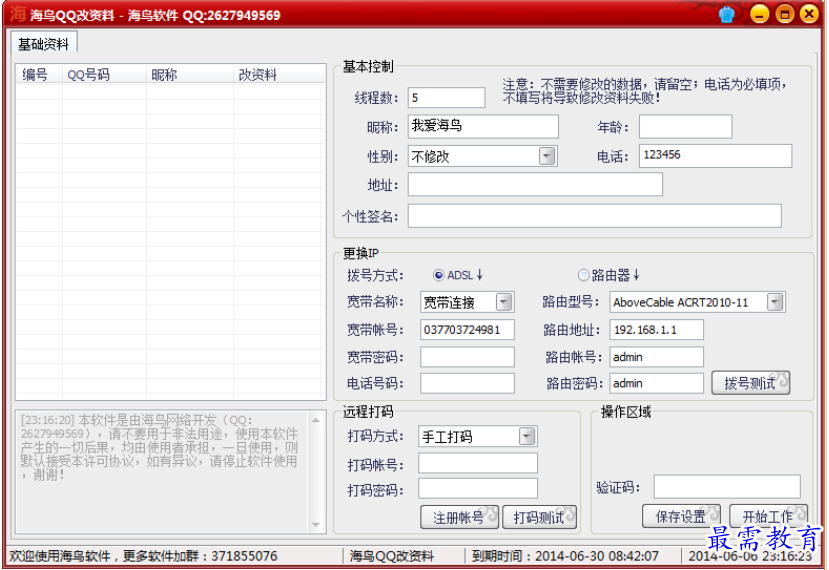Click the 路由帐号 admin field
This screenshot has width=829, height=570.
tap(657, 357)
